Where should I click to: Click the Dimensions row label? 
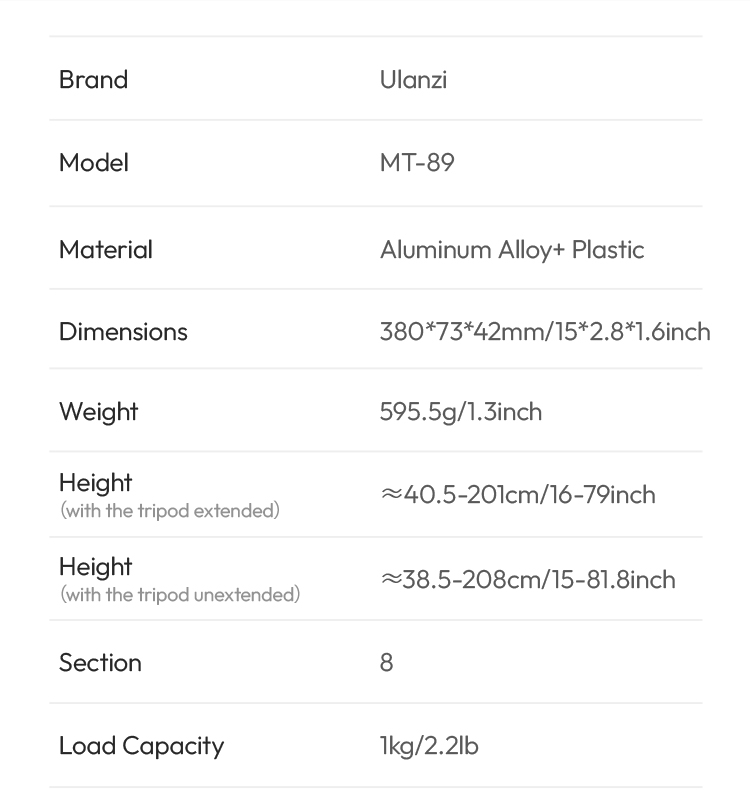(x=123, y=332)
